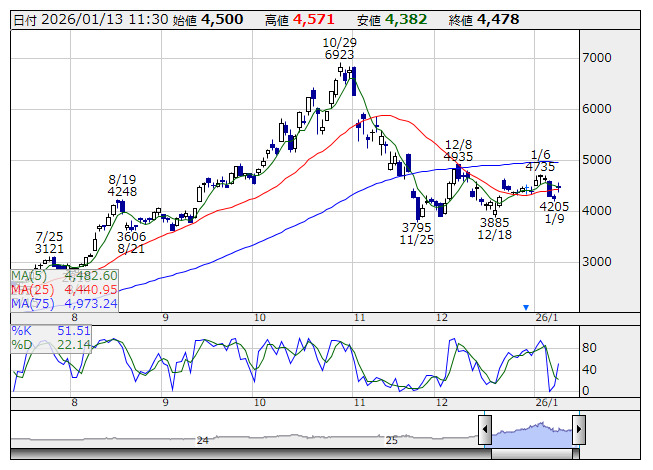653x470 pixels.
Task: Click the 11/25 low label 3795
Action: coord(416,227)
